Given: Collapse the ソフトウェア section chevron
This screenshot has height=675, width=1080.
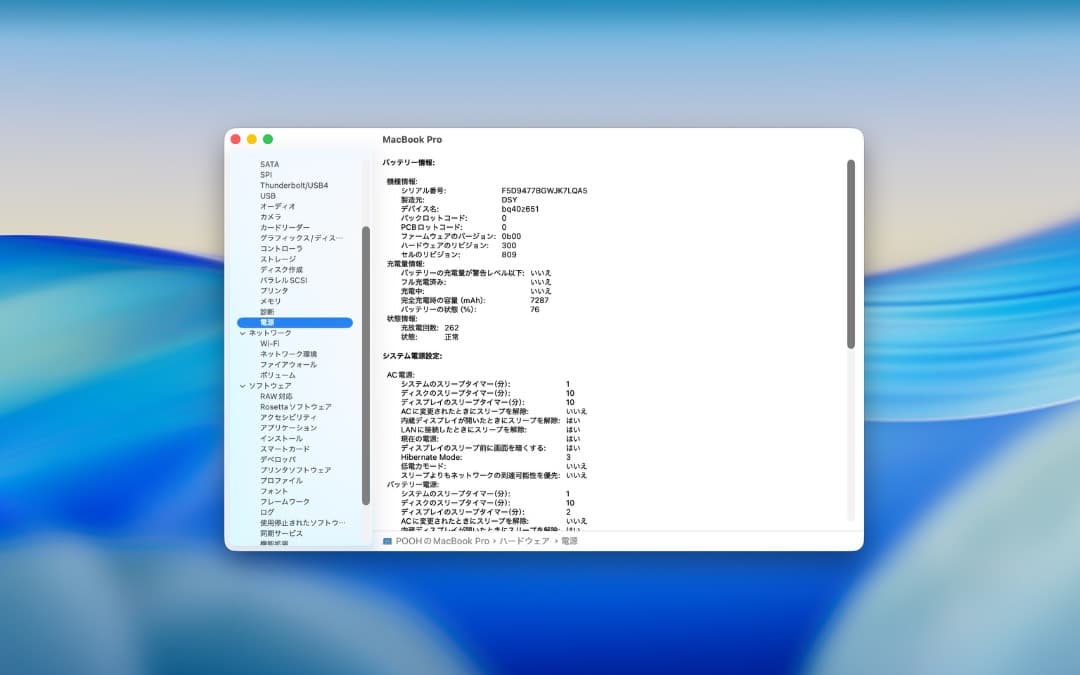Looking at the screenshot, I should [242, 386].
